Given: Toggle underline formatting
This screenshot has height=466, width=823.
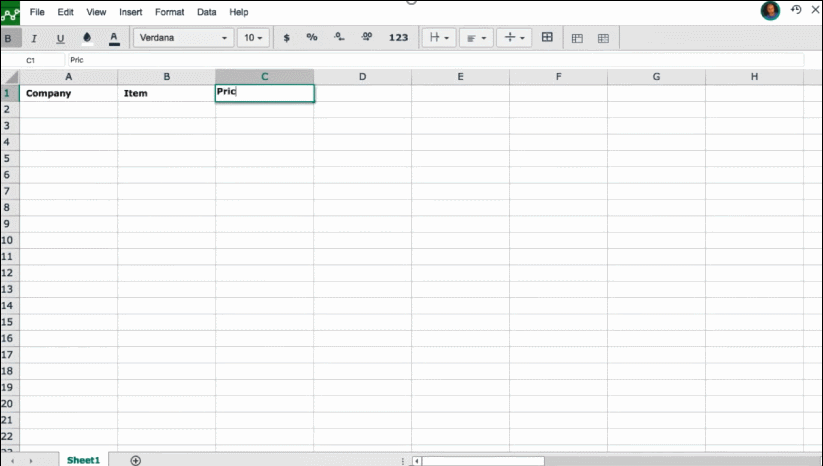Looking at the screenshot, I should [x=60, y=38].
